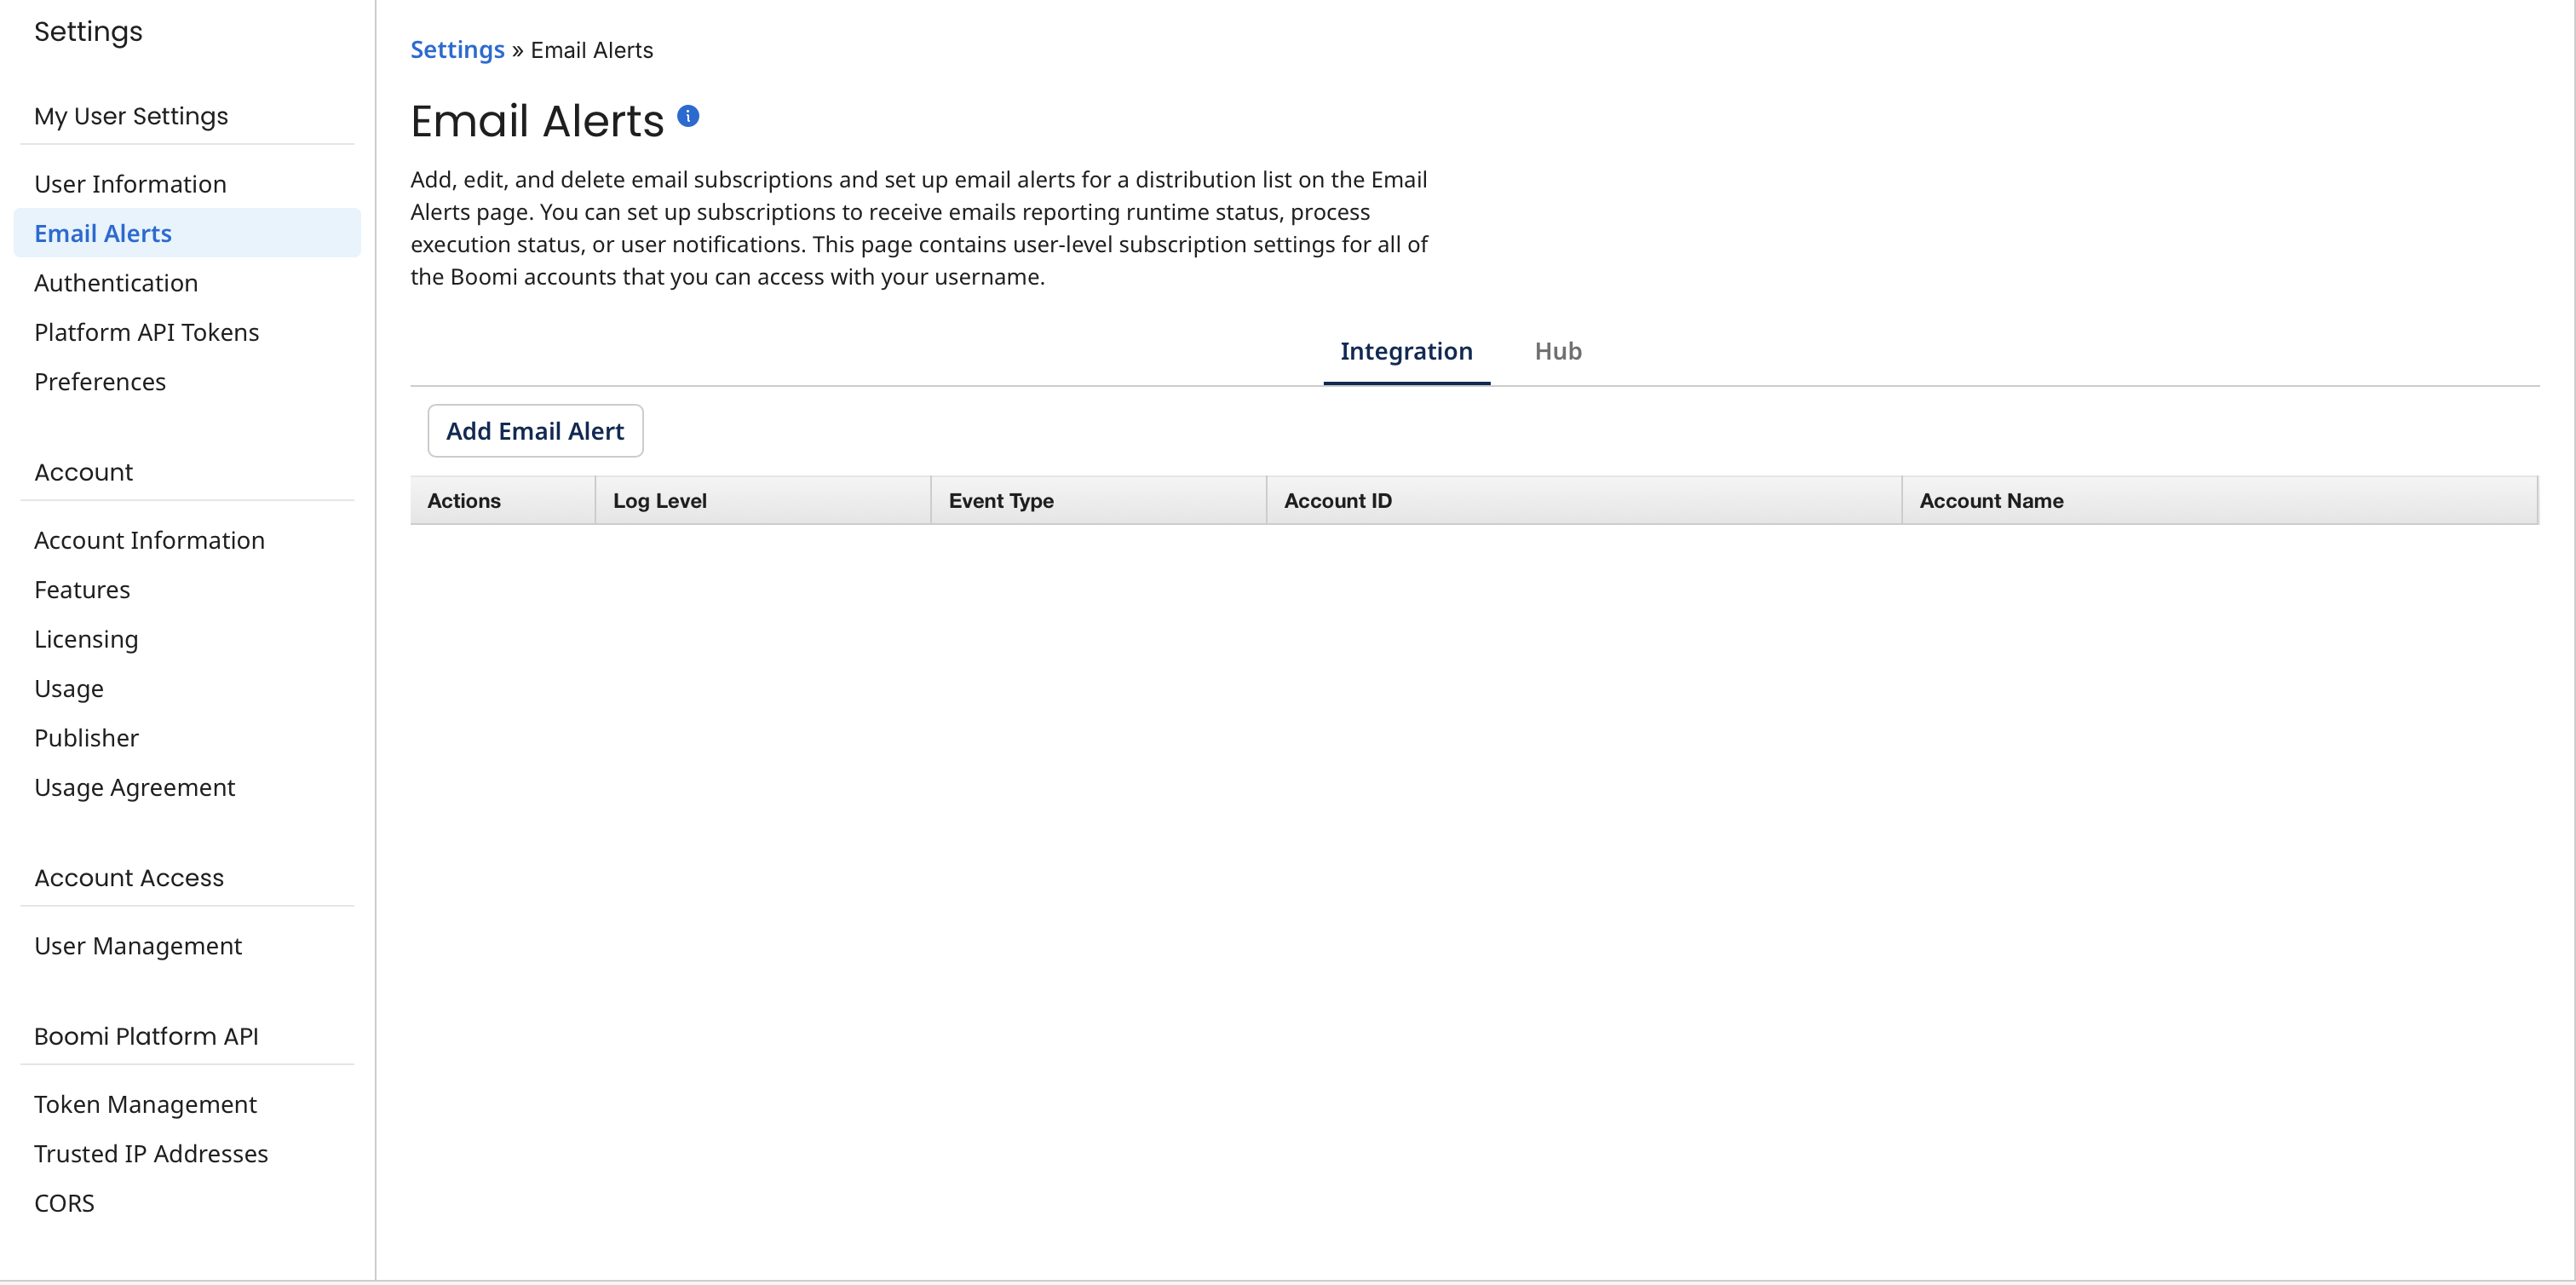This screenshot has width=2576, height=1285.
Task: Open User Management settings
Action: [138, 945]
